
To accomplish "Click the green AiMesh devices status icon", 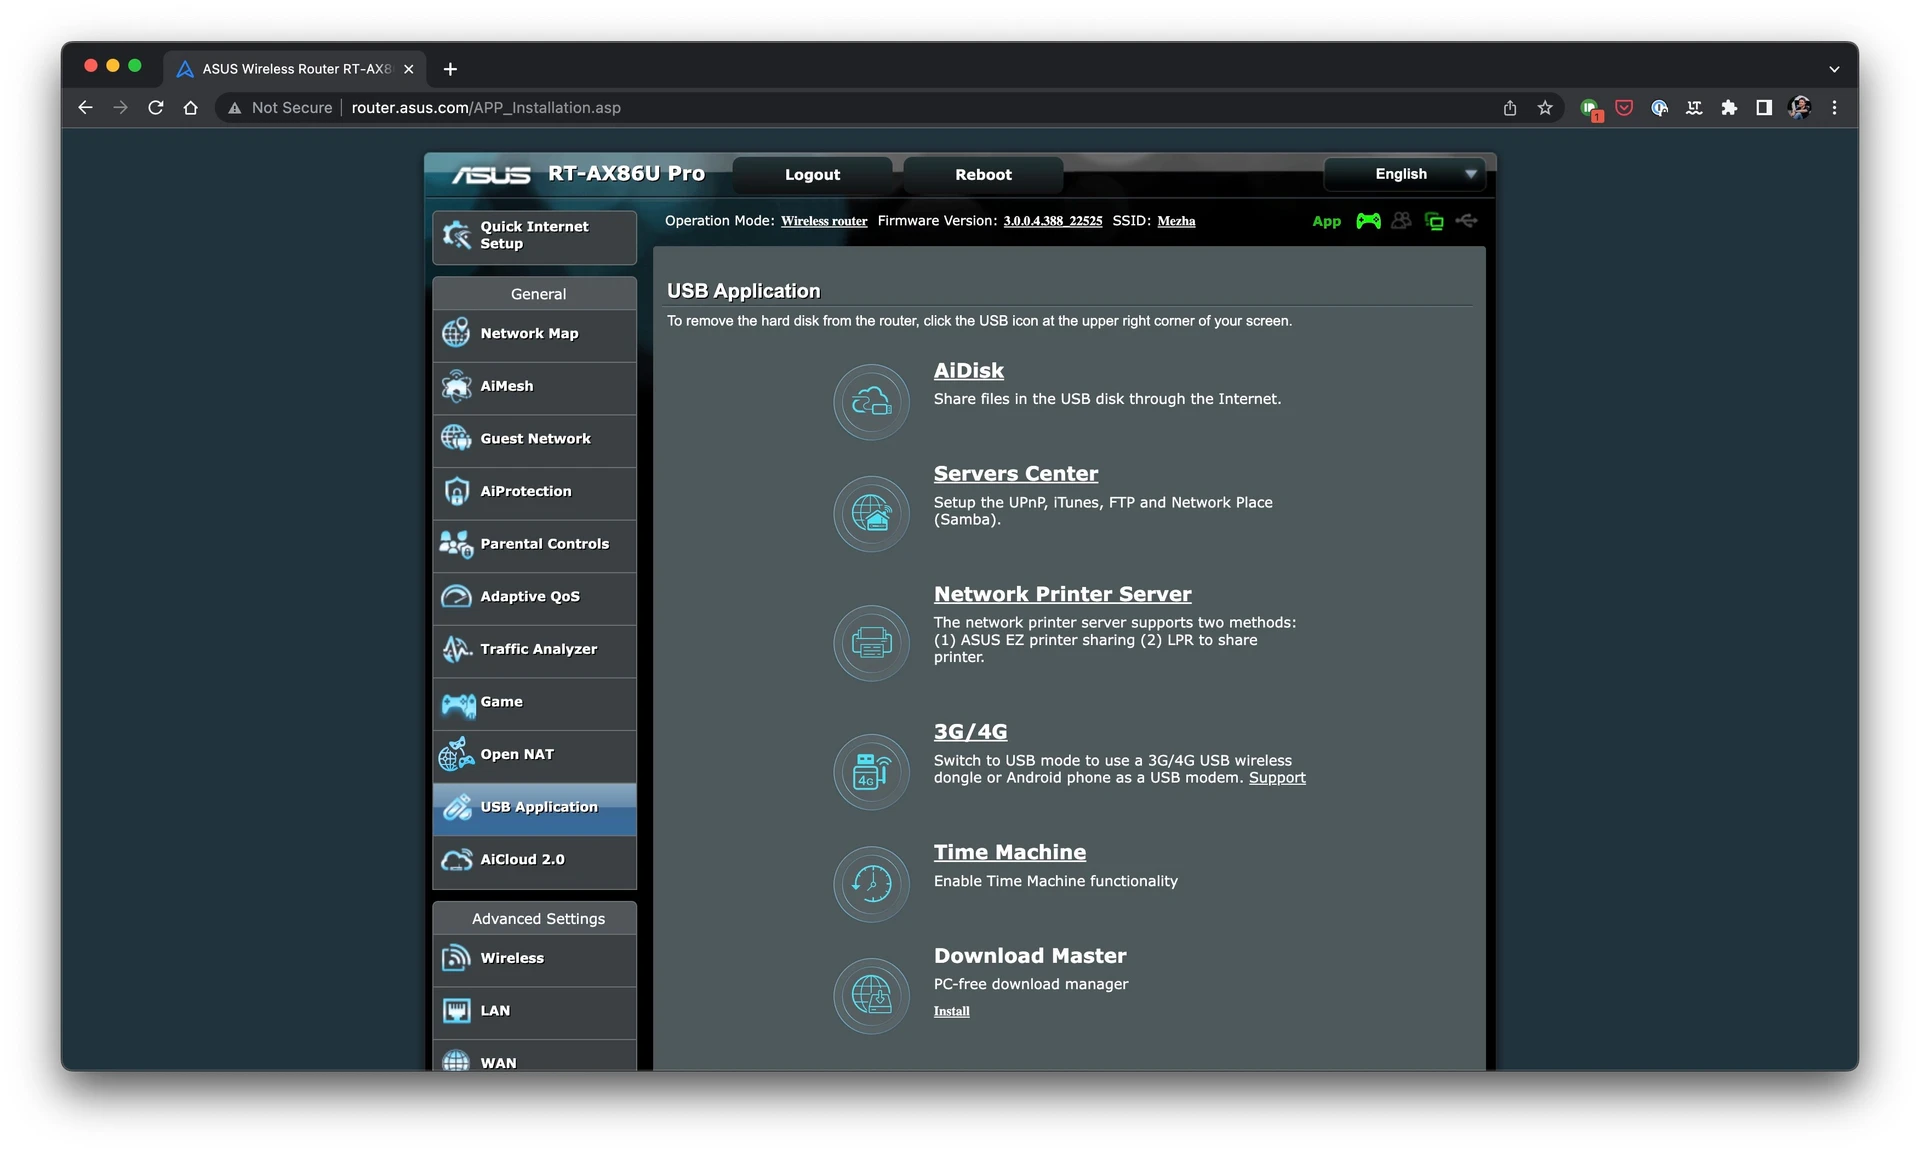I will (x=1434, y=221).
